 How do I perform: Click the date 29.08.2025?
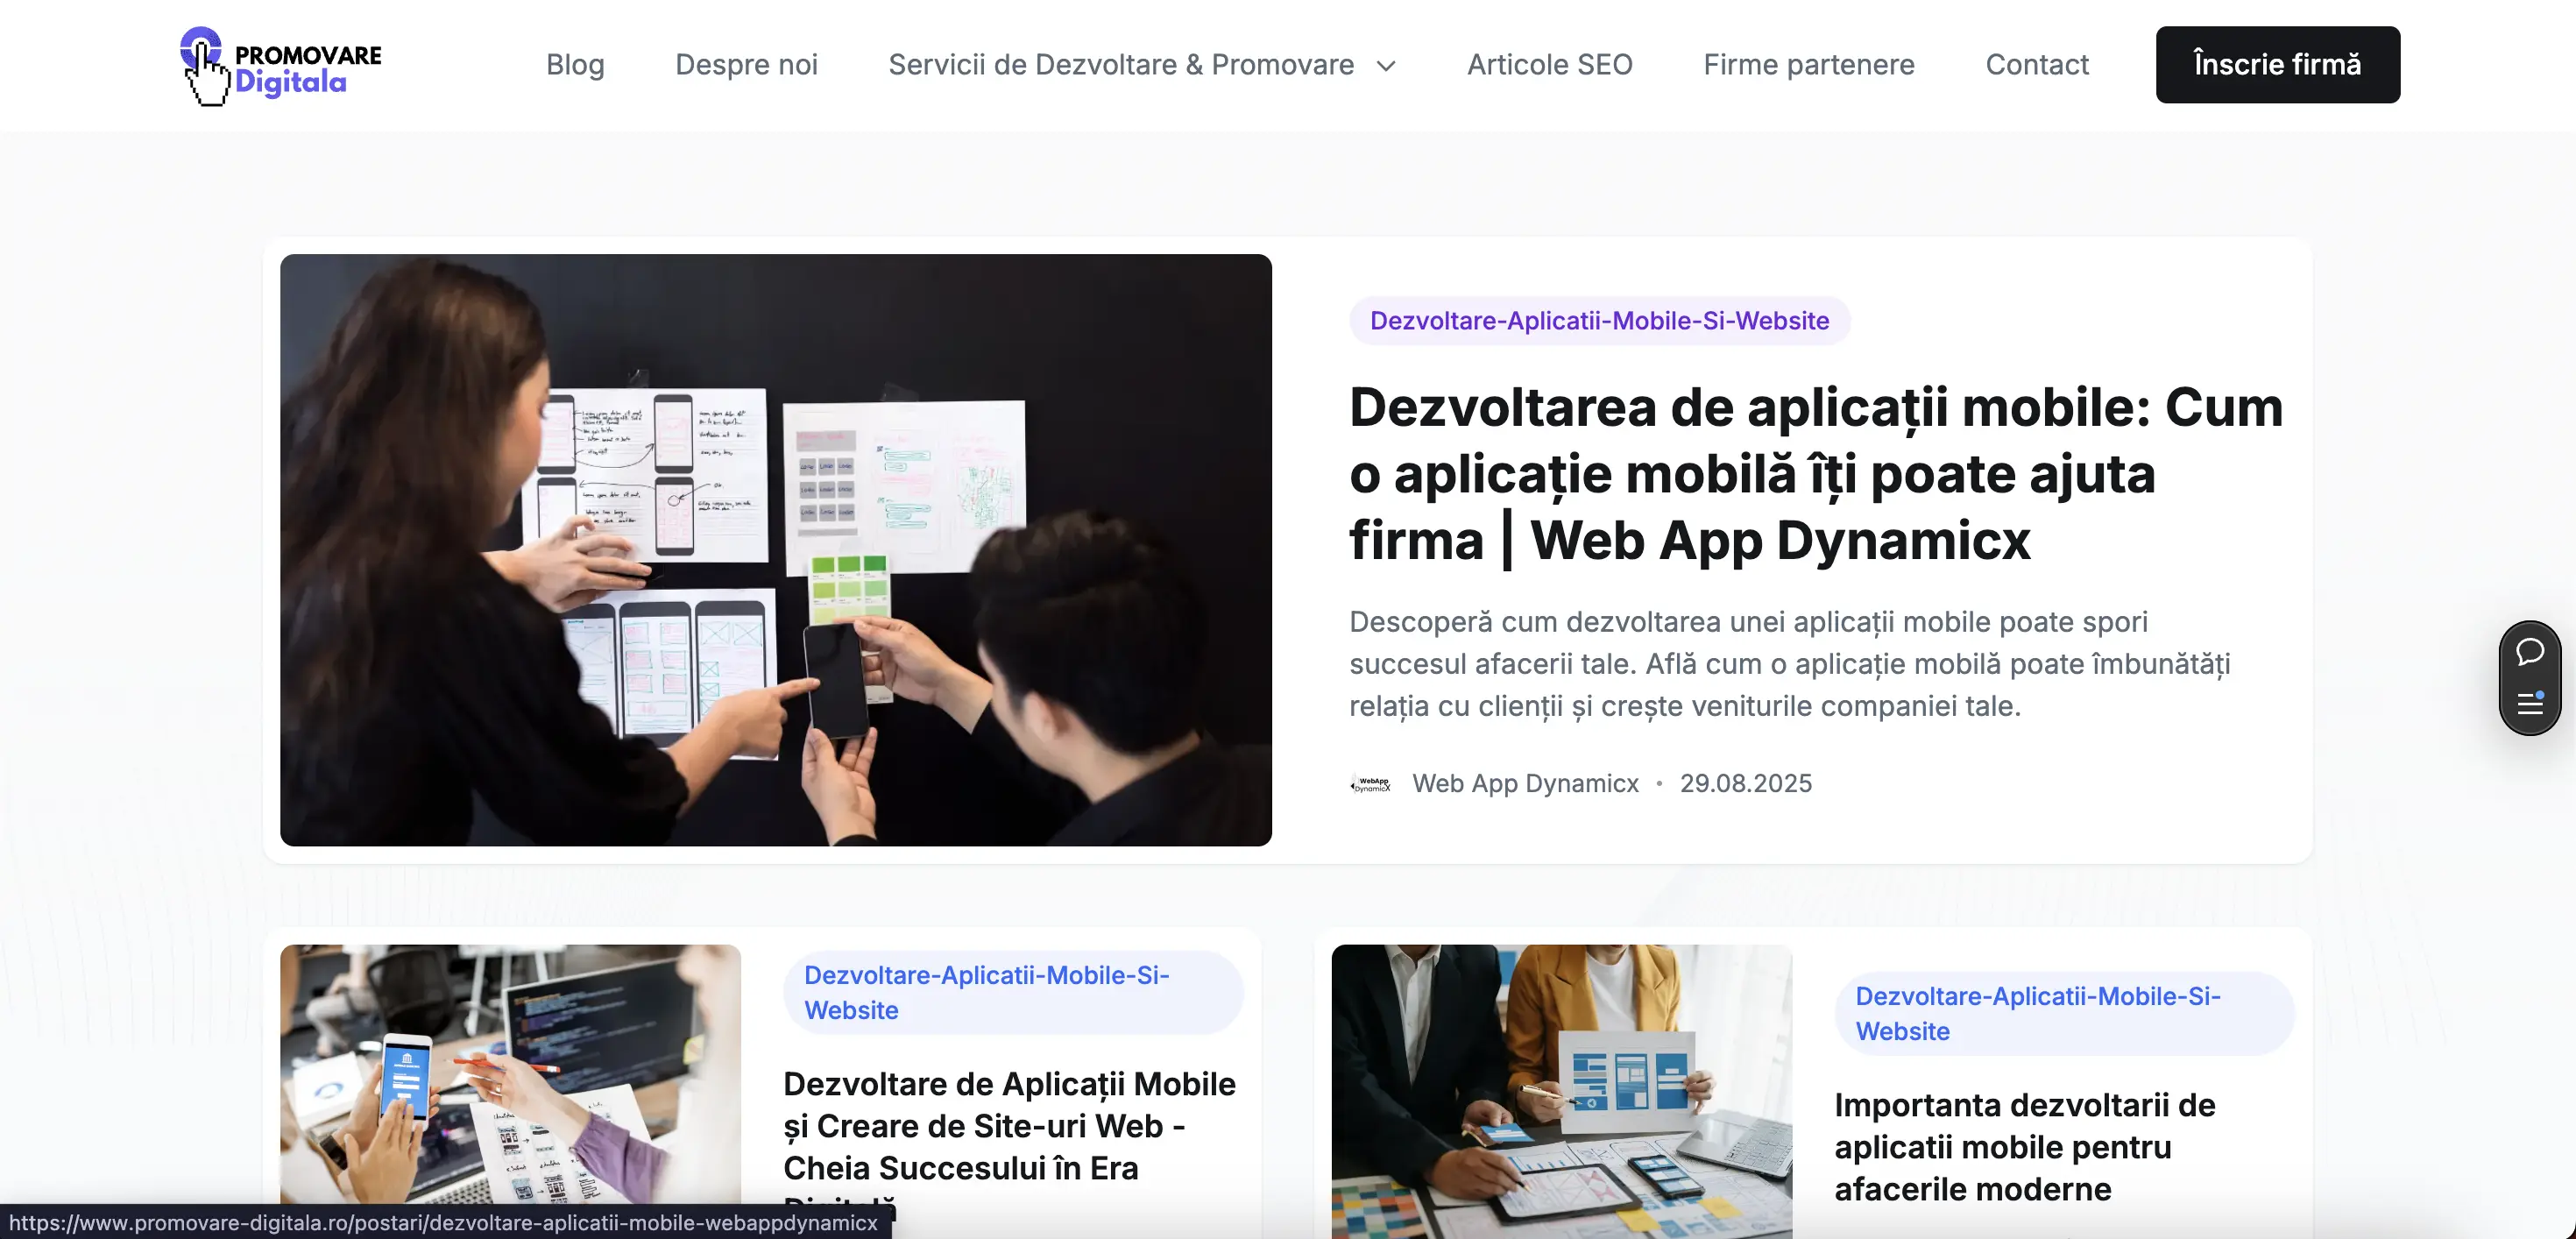(1745, 784)
